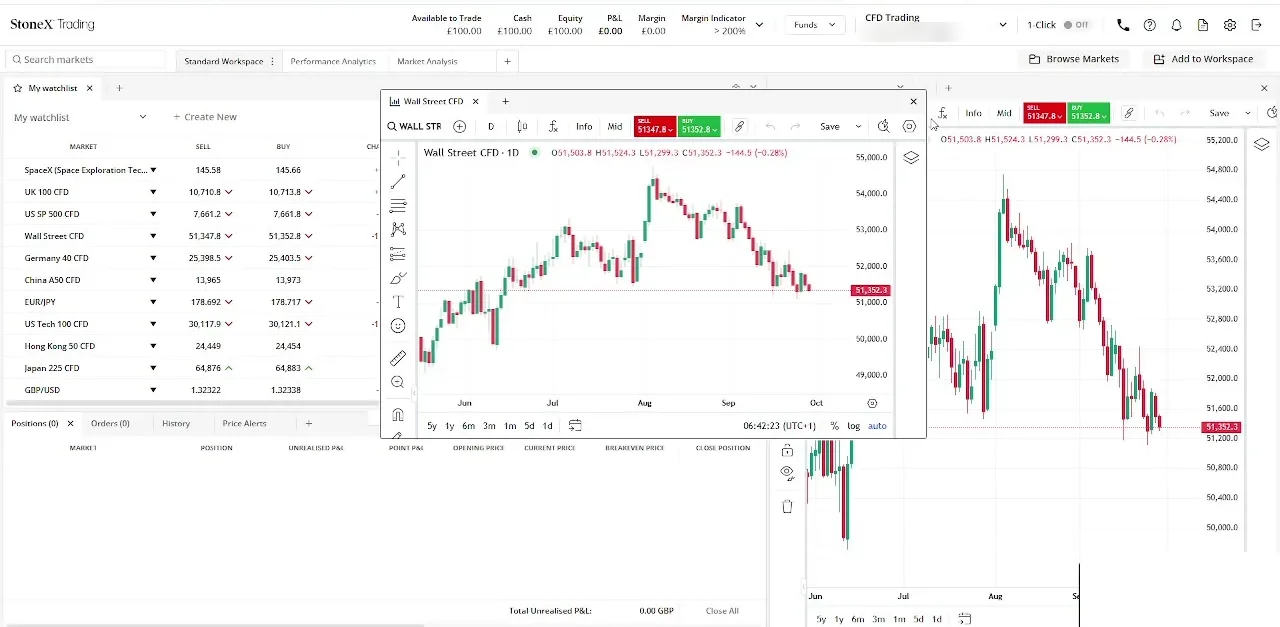Open the forecasting and measurement tools
This screenshot has width=1280, height=627.
pyautogui.click(x=398, y=254)
